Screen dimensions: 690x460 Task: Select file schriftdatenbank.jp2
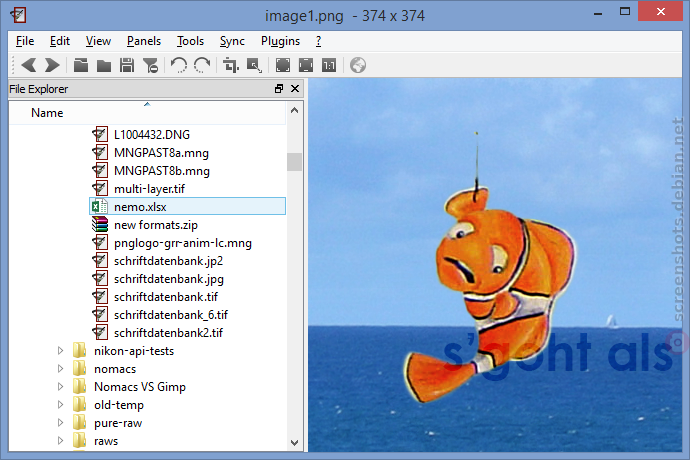click(x=168, y=261)
